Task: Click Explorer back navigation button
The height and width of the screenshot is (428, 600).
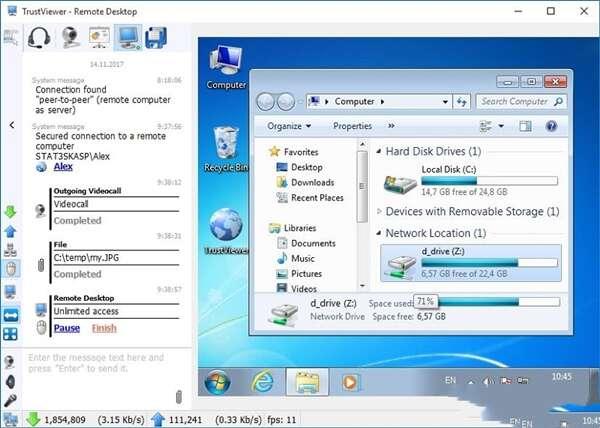Action: point(266,102)
